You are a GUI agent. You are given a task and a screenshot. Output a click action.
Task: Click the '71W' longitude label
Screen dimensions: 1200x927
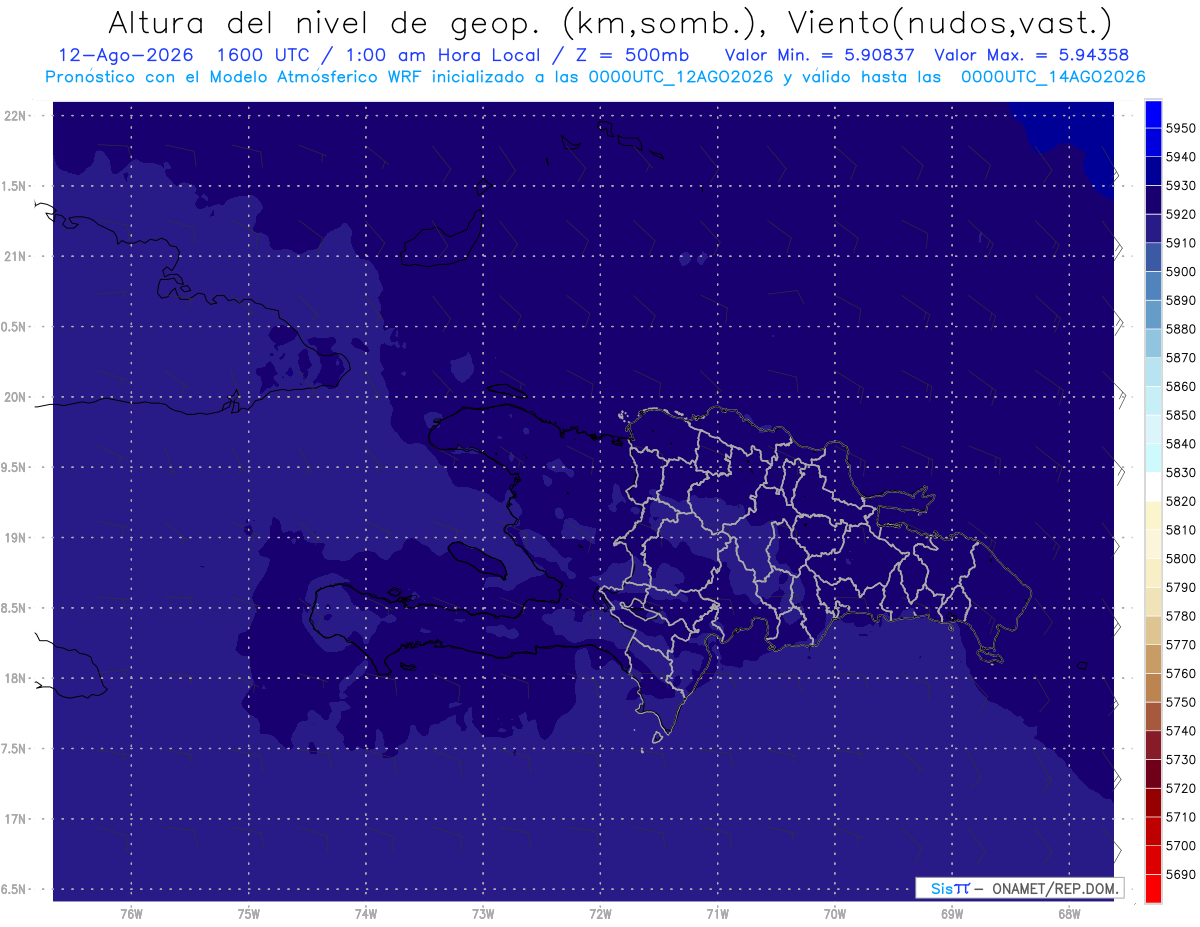[717, 914]
